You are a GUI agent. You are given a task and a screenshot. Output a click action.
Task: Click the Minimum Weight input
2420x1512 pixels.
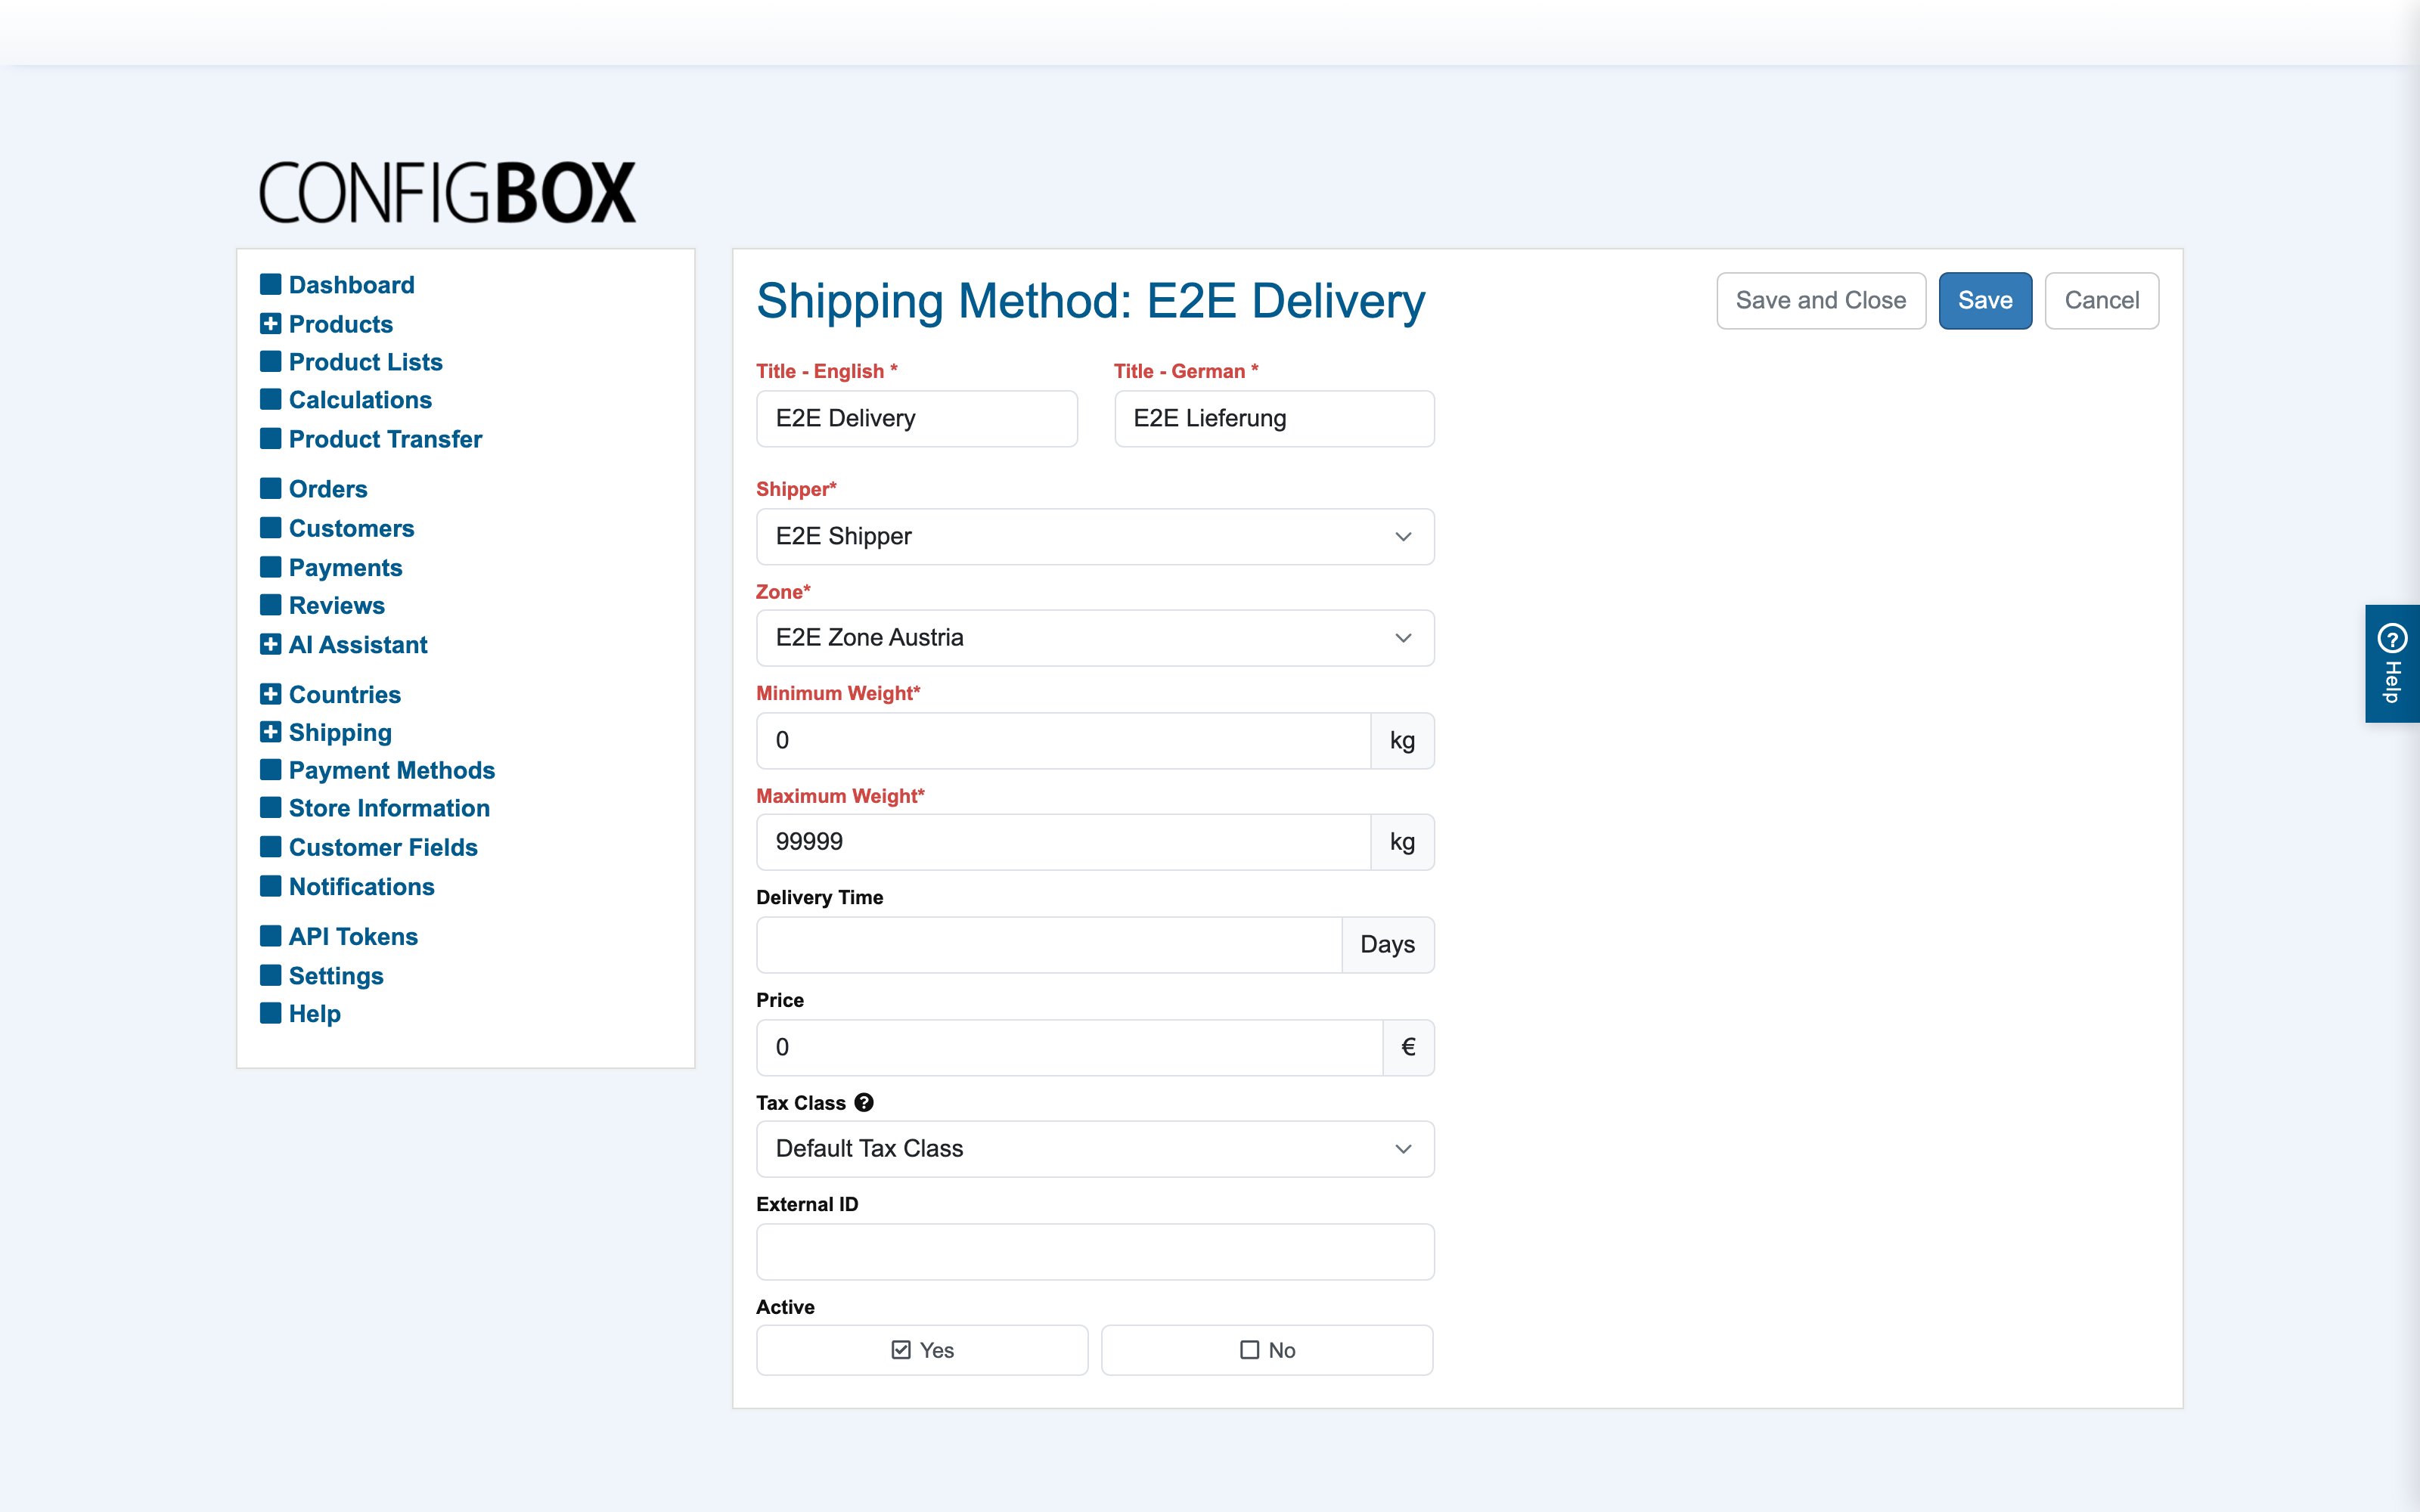click(x=1063, y=740)
